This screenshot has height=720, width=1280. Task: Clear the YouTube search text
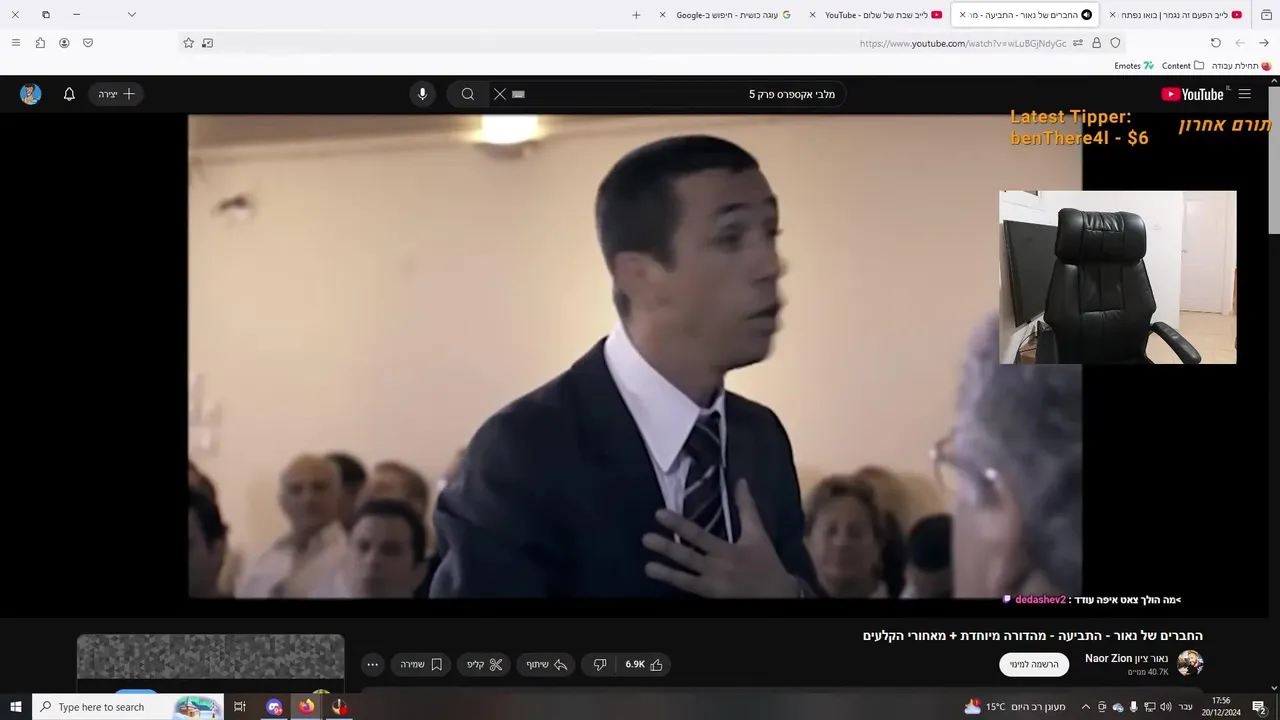pos(500,94)
